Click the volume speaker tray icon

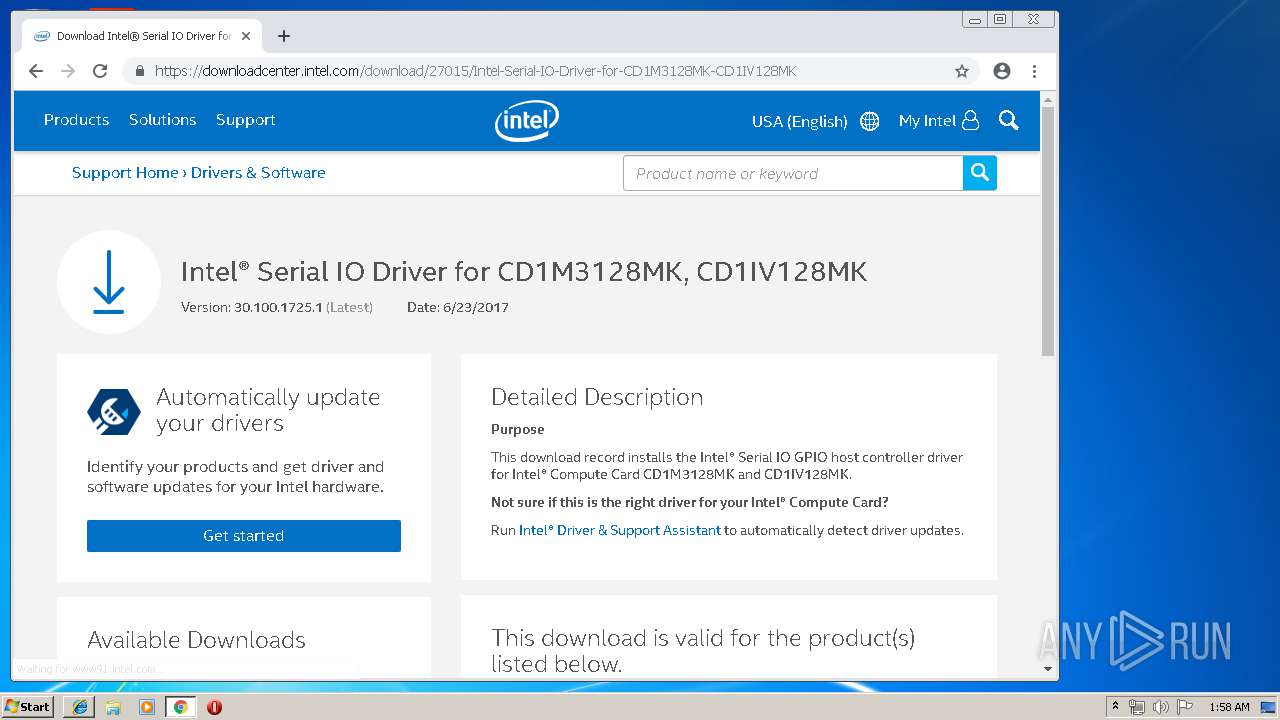point(1160,707)
